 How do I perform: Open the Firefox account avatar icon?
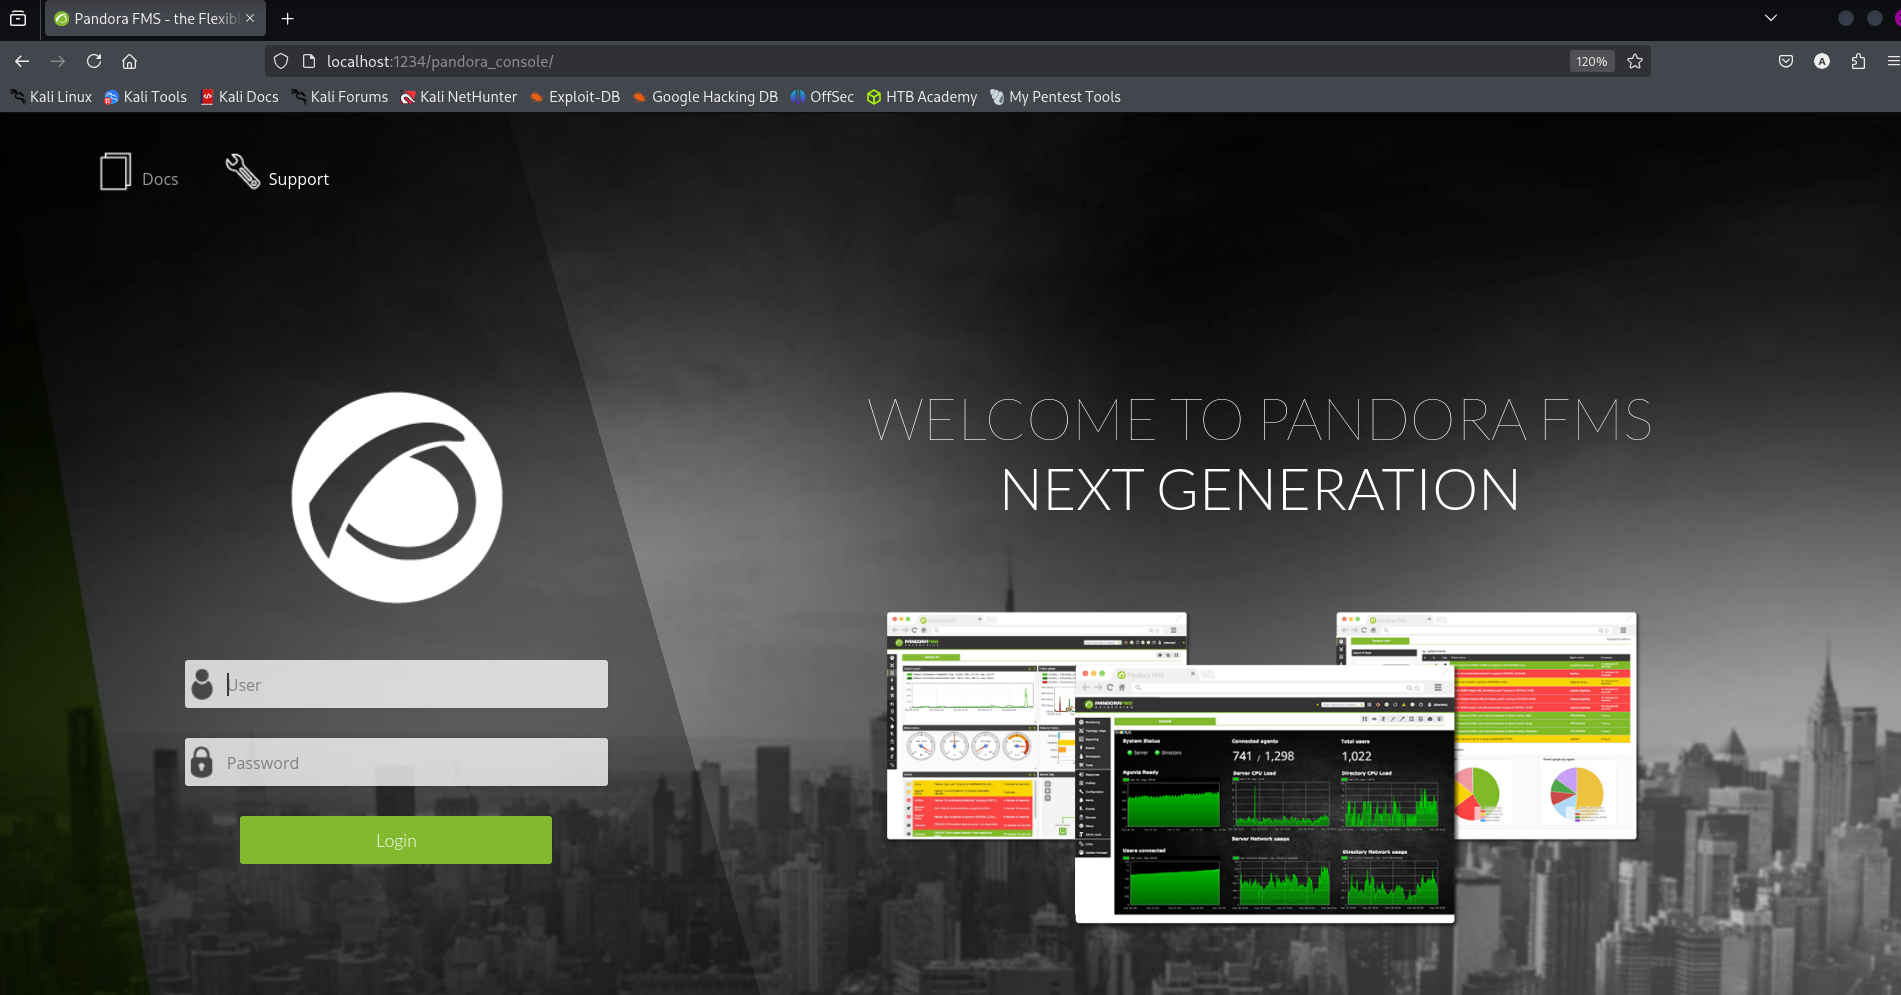click(x=1822, y=61)
